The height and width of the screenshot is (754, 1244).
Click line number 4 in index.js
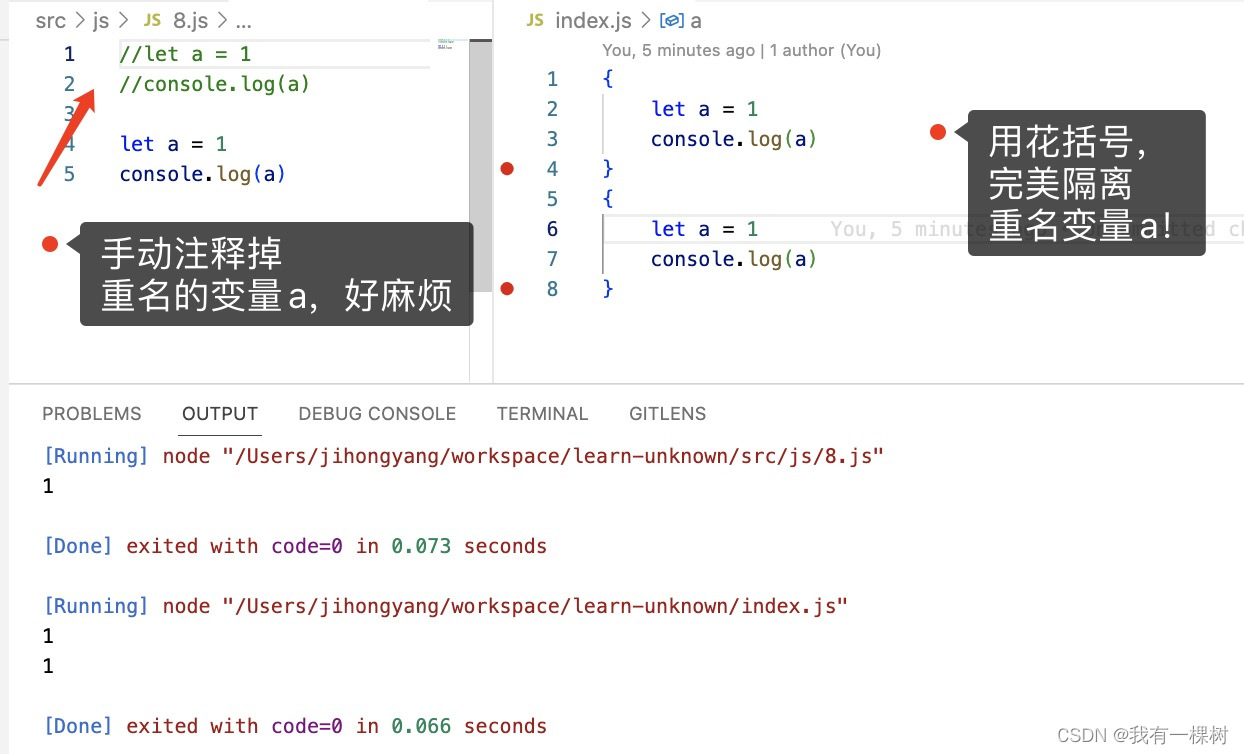pyautogui.click(x=553, y=169)
